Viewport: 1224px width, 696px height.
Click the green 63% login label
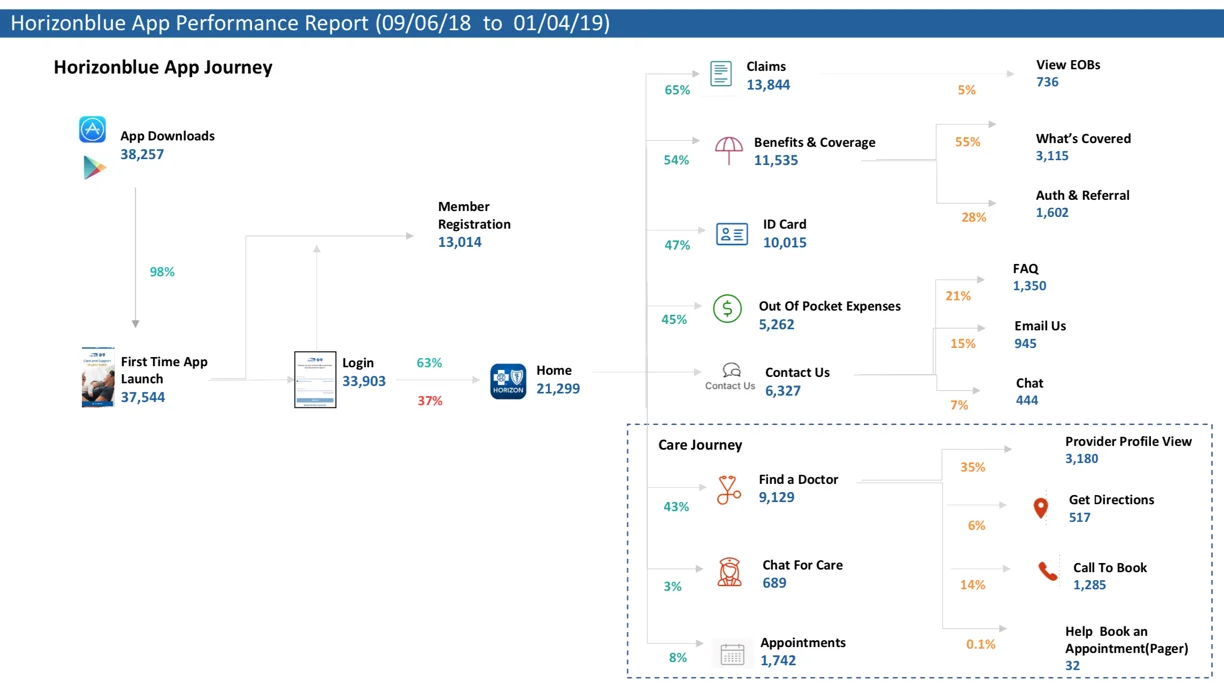point(429,363)
